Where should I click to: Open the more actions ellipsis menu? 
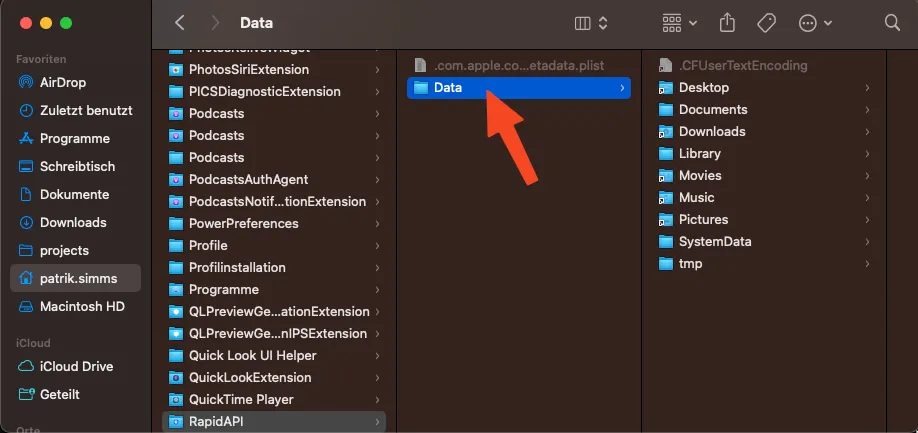[815, 22]
